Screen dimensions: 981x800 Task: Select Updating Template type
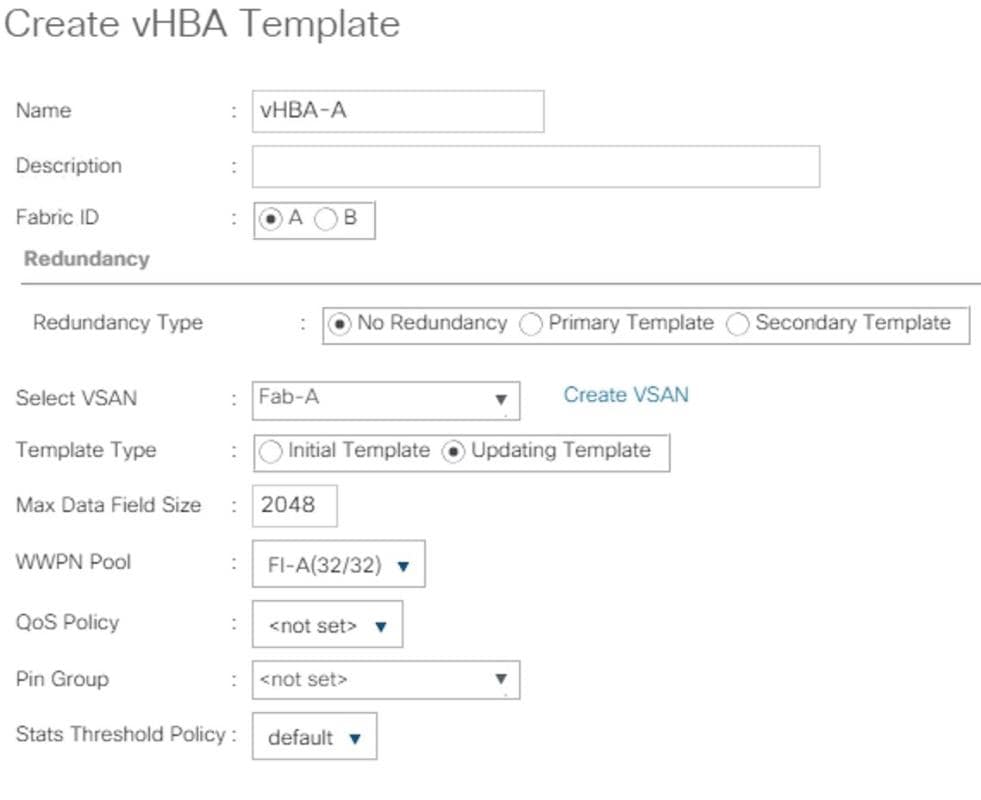coord(453,452)
